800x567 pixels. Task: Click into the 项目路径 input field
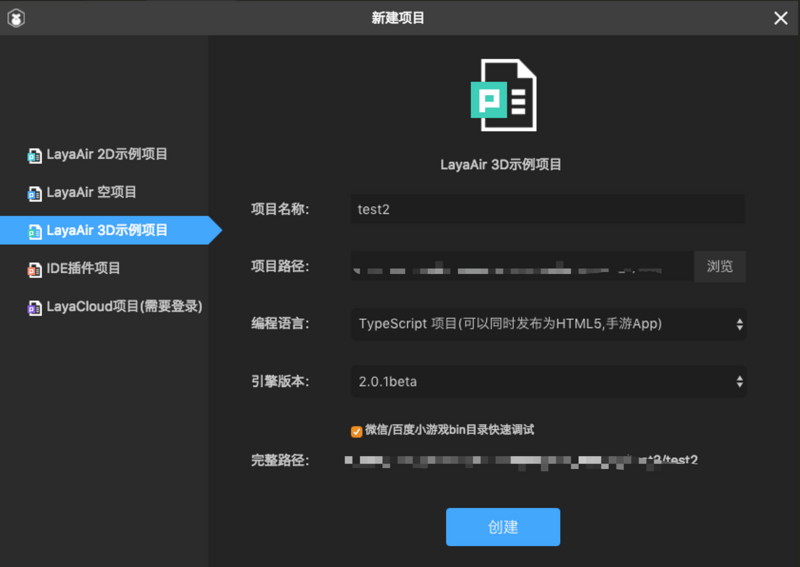click(522, 266)
